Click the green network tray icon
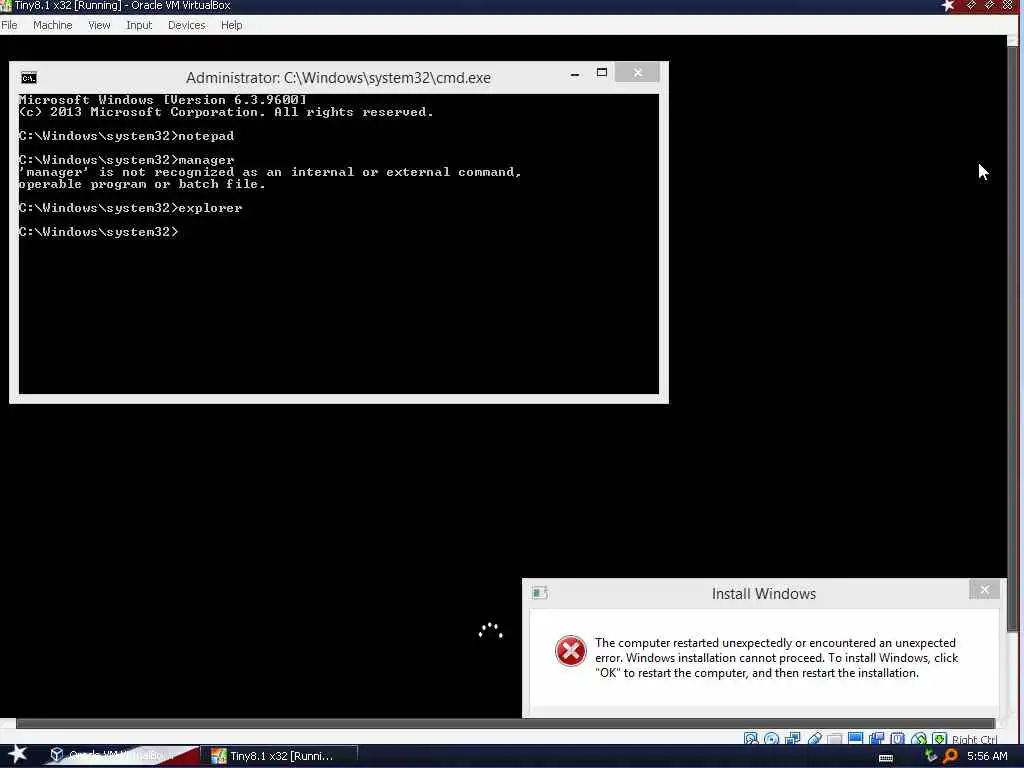Screen dimensions: 1024x768 [931, 756]
